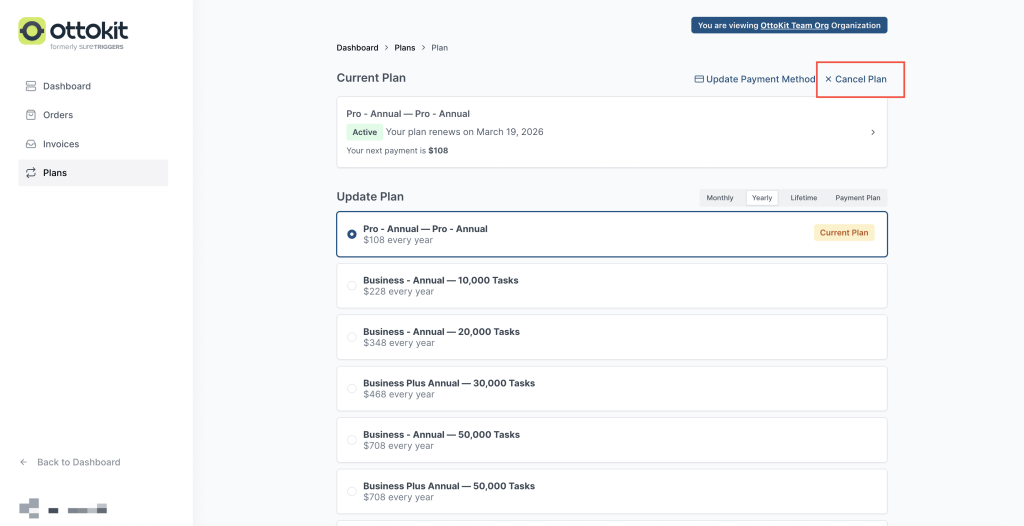Screen dimensions: 1024x526
Task: Click the OttoKit logo
Action: pyautogui.click(x=73, y=33)
